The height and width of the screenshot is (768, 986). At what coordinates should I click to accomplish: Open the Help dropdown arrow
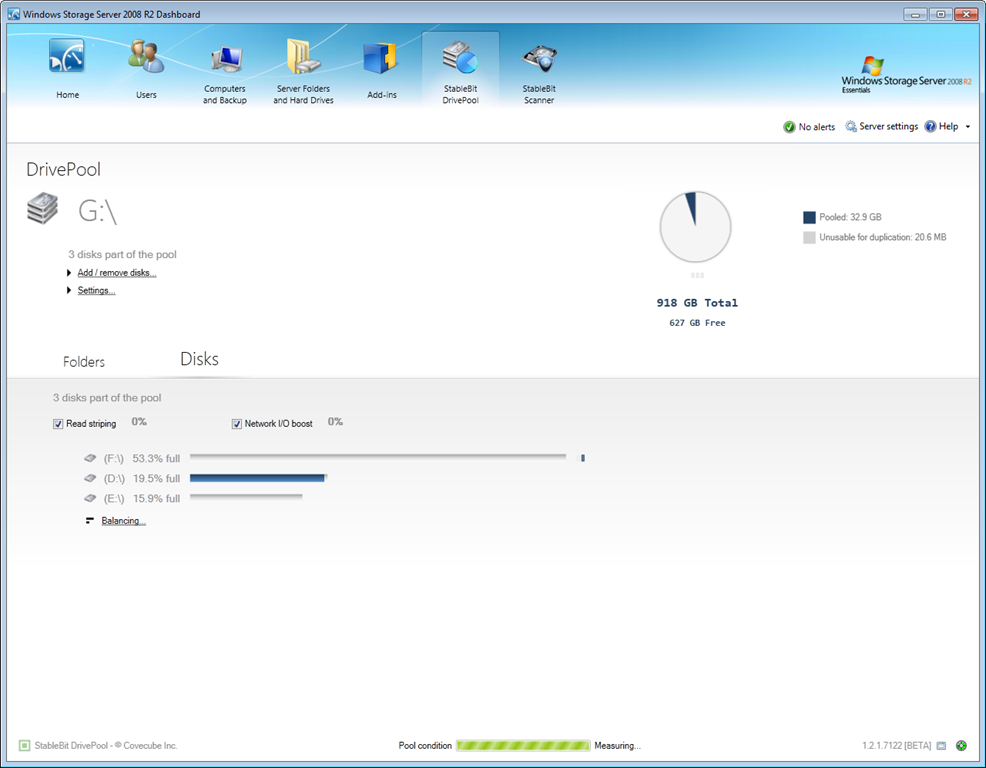pos(968,127)
